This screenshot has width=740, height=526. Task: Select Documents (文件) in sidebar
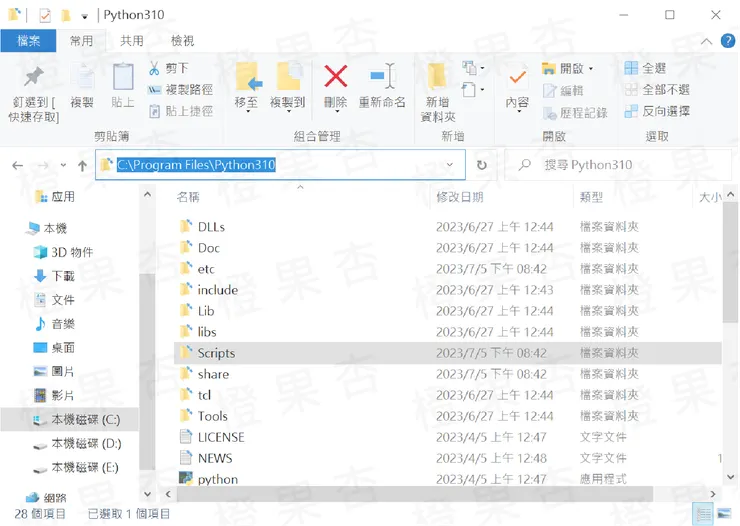pyautogui.click(x=54, y=300)
